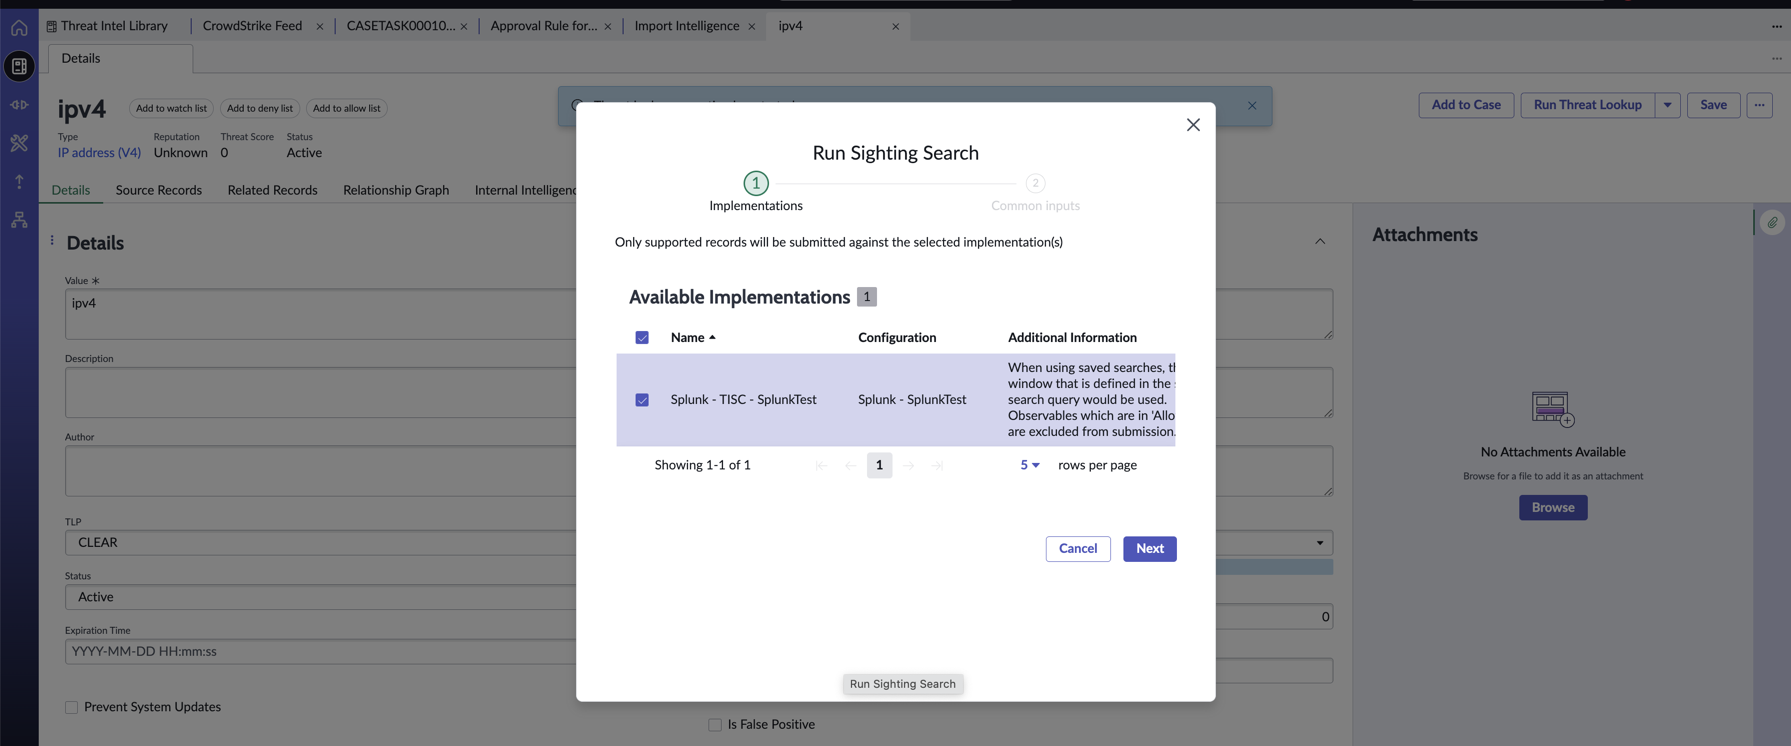Add ipv4 to allow list

(346, 108)
